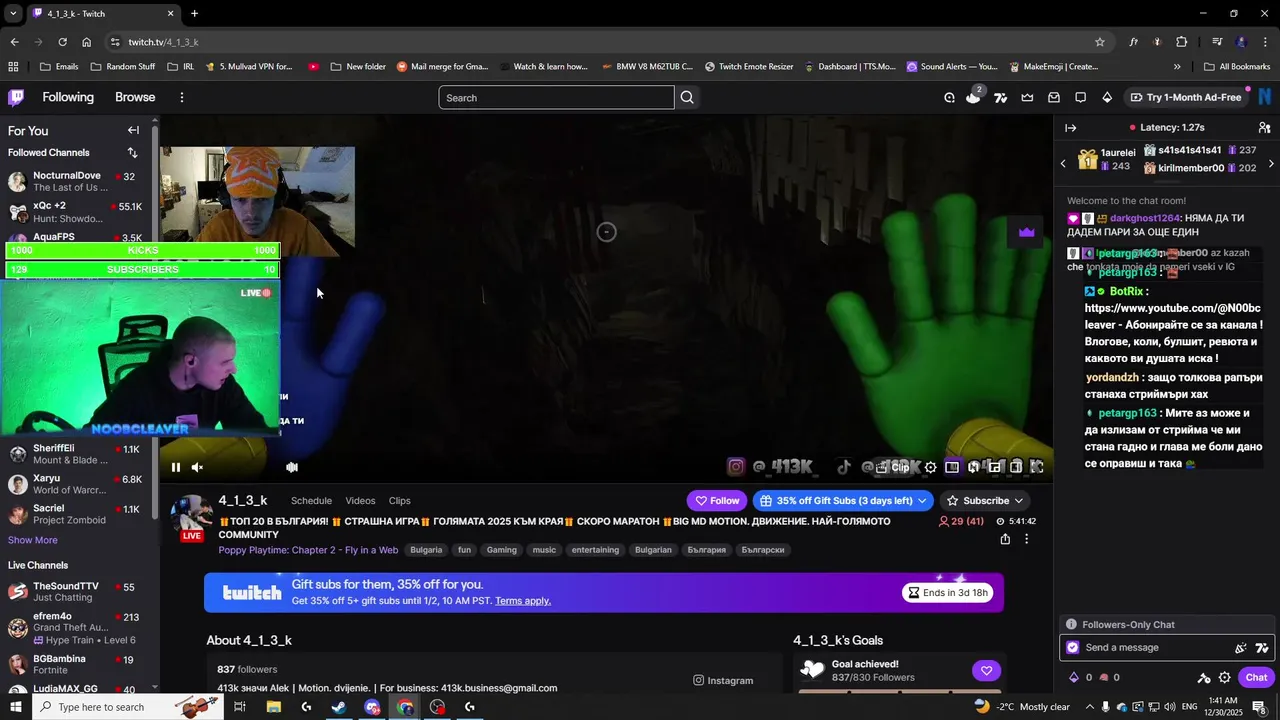1280x720 pixels.
Task: Open stream more options three dots
Action: pos(1026,539)
